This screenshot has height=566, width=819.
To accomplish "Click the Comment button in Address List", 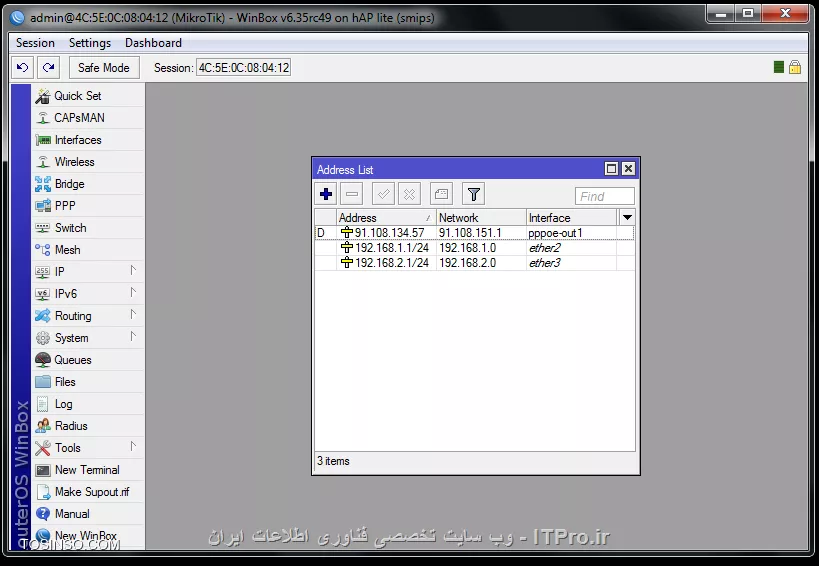I will pyautogui.click(x=441, y=194).
